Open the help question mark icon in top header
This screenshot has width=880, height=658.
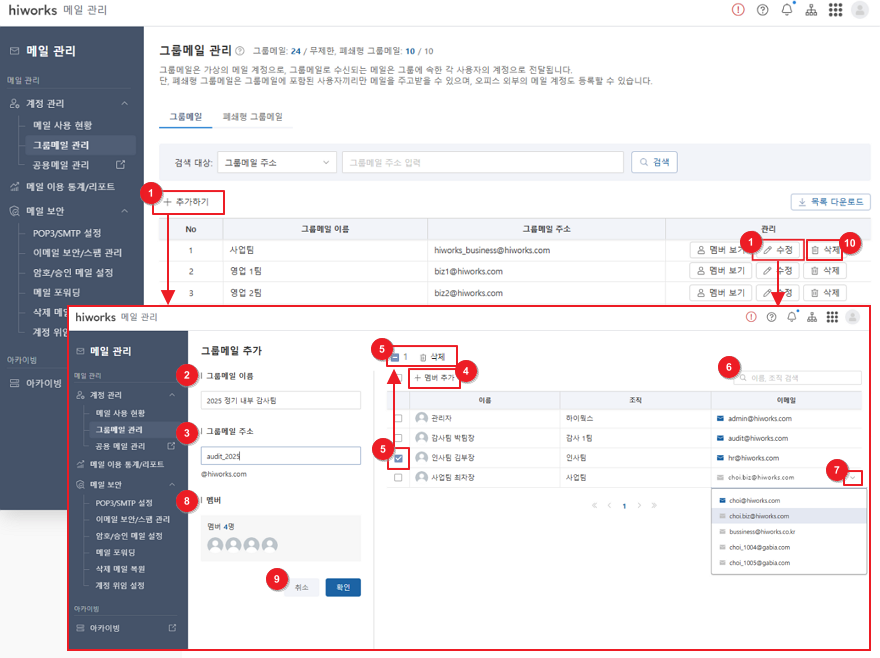click(x=763, y=10)
